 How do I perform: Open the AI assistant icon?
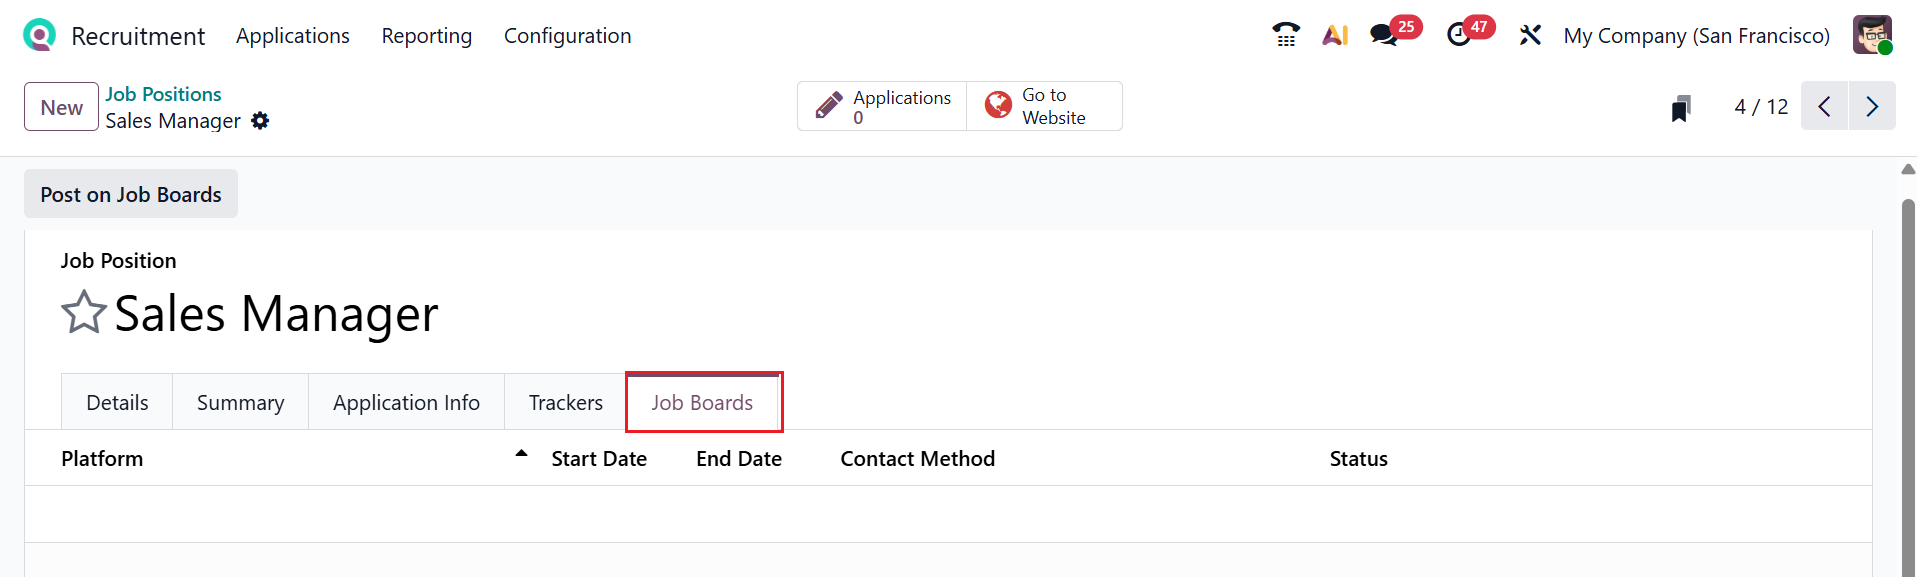point(1335,35)
